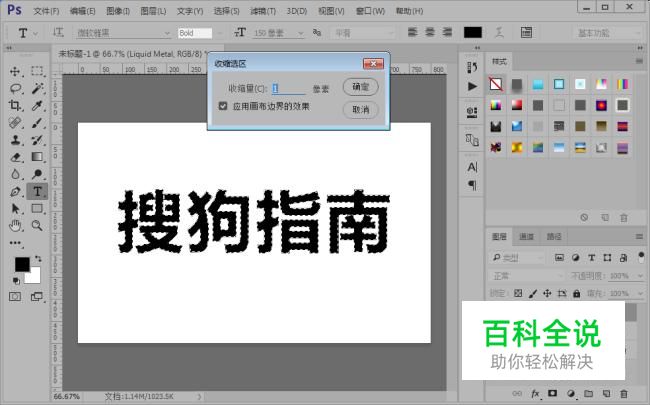Click the Paragraph panel icon
This screenshot has height=405, width=650.
472,186
